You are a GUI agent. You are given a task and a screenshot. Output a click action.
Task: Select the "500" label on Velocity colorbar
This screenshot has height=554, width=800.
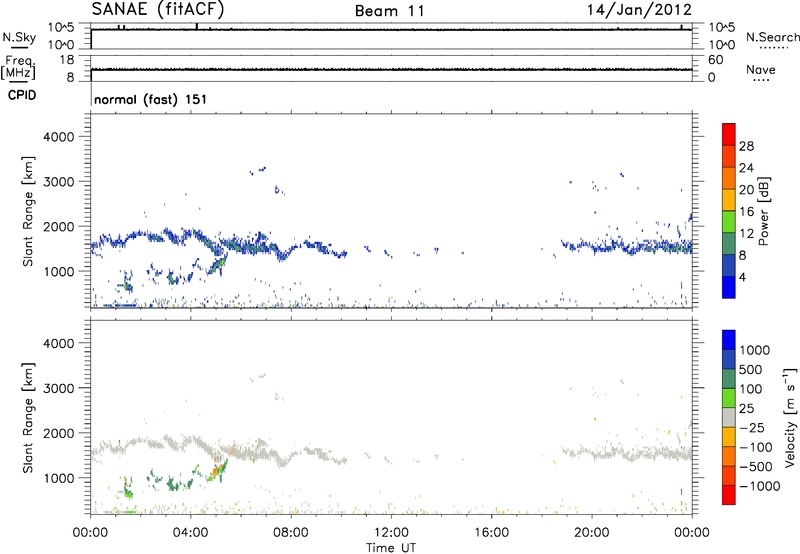(x=751, y=370)
